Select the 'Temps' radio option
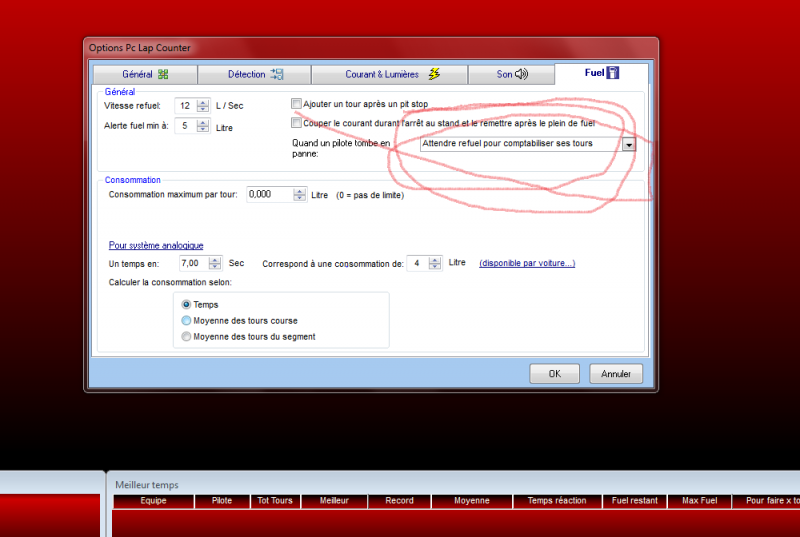Image resolution: width=800 pixels, height=537 pixels. (x=186, y=304)
